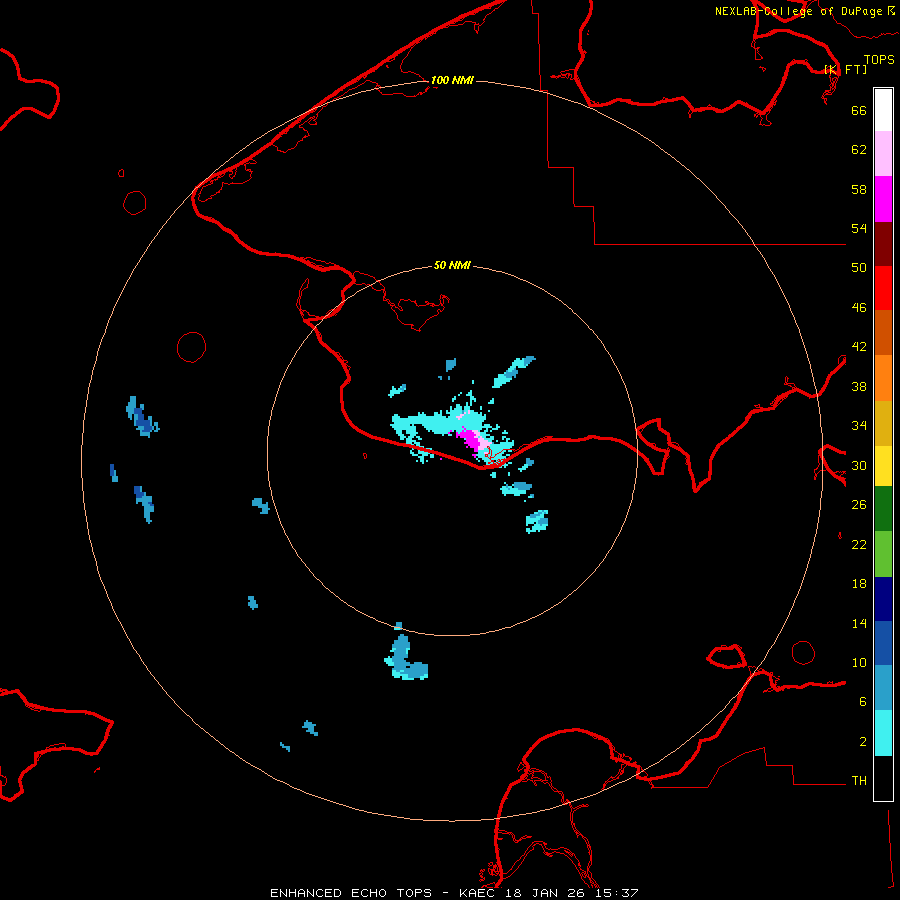Choose the bright orange legend swatch
This screenshot has width=900, height=900.
point(883,378)
